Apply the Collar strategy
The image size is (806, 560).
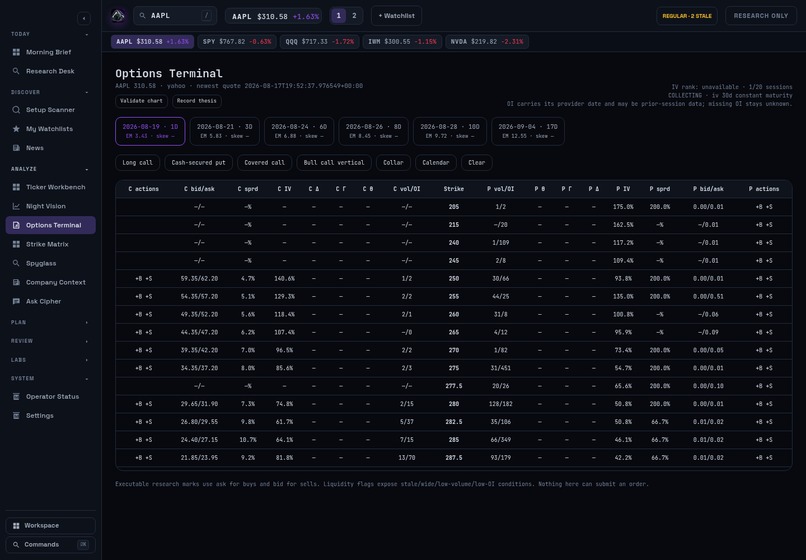pyautogui.click(x=393, y=162)
